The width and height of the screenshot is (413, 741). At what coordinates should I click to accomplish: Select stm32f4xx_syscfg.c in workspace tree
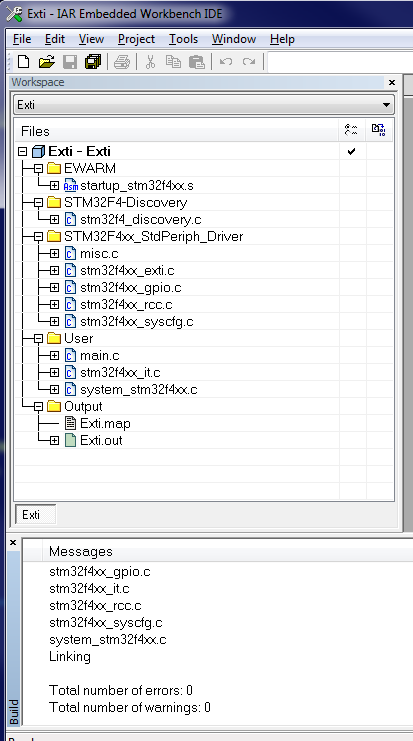click(137, 321)
